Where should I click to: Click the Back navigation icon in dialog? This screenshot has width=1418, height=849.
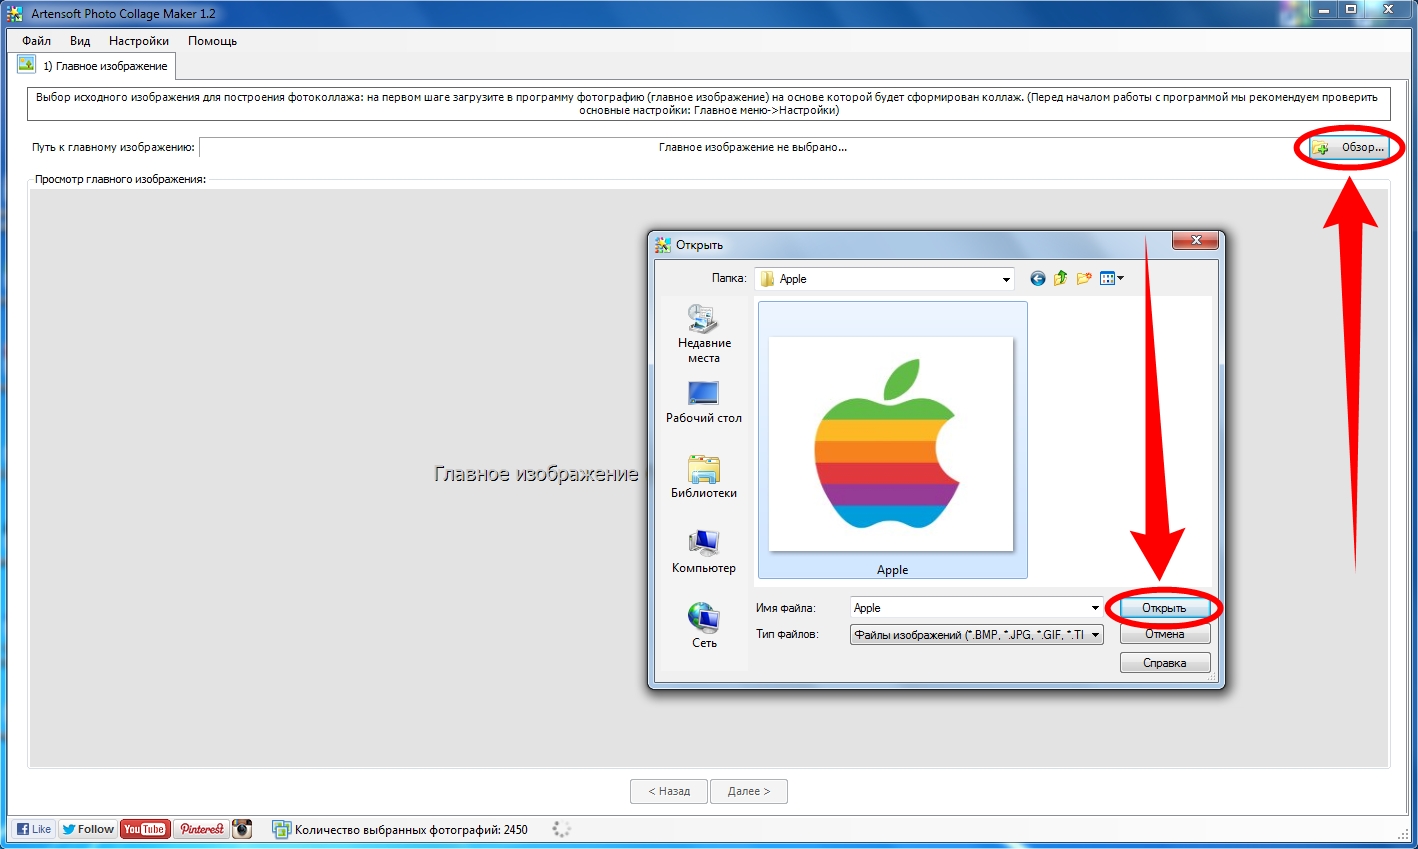[x=1038, y=278]
